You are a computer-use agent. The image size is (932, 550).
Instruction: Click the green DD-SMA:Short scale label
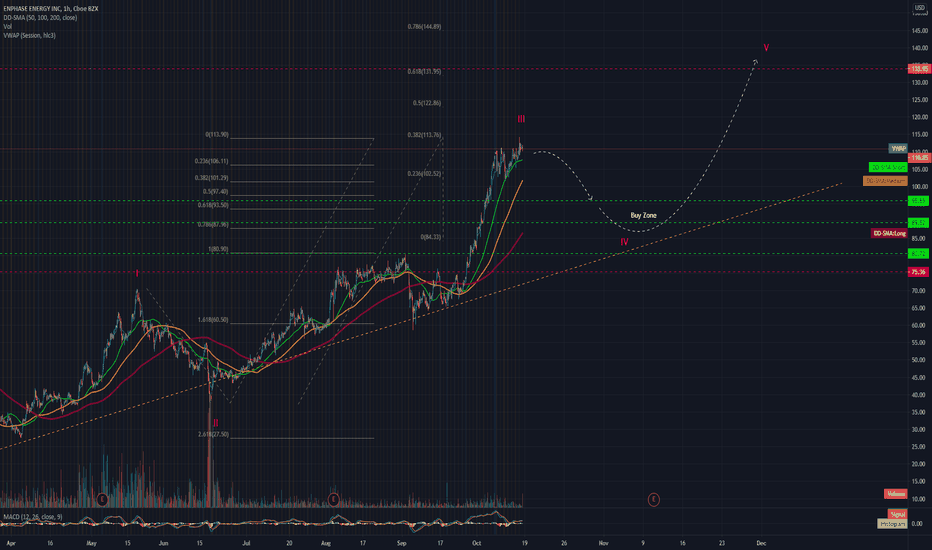click(888, 167)
